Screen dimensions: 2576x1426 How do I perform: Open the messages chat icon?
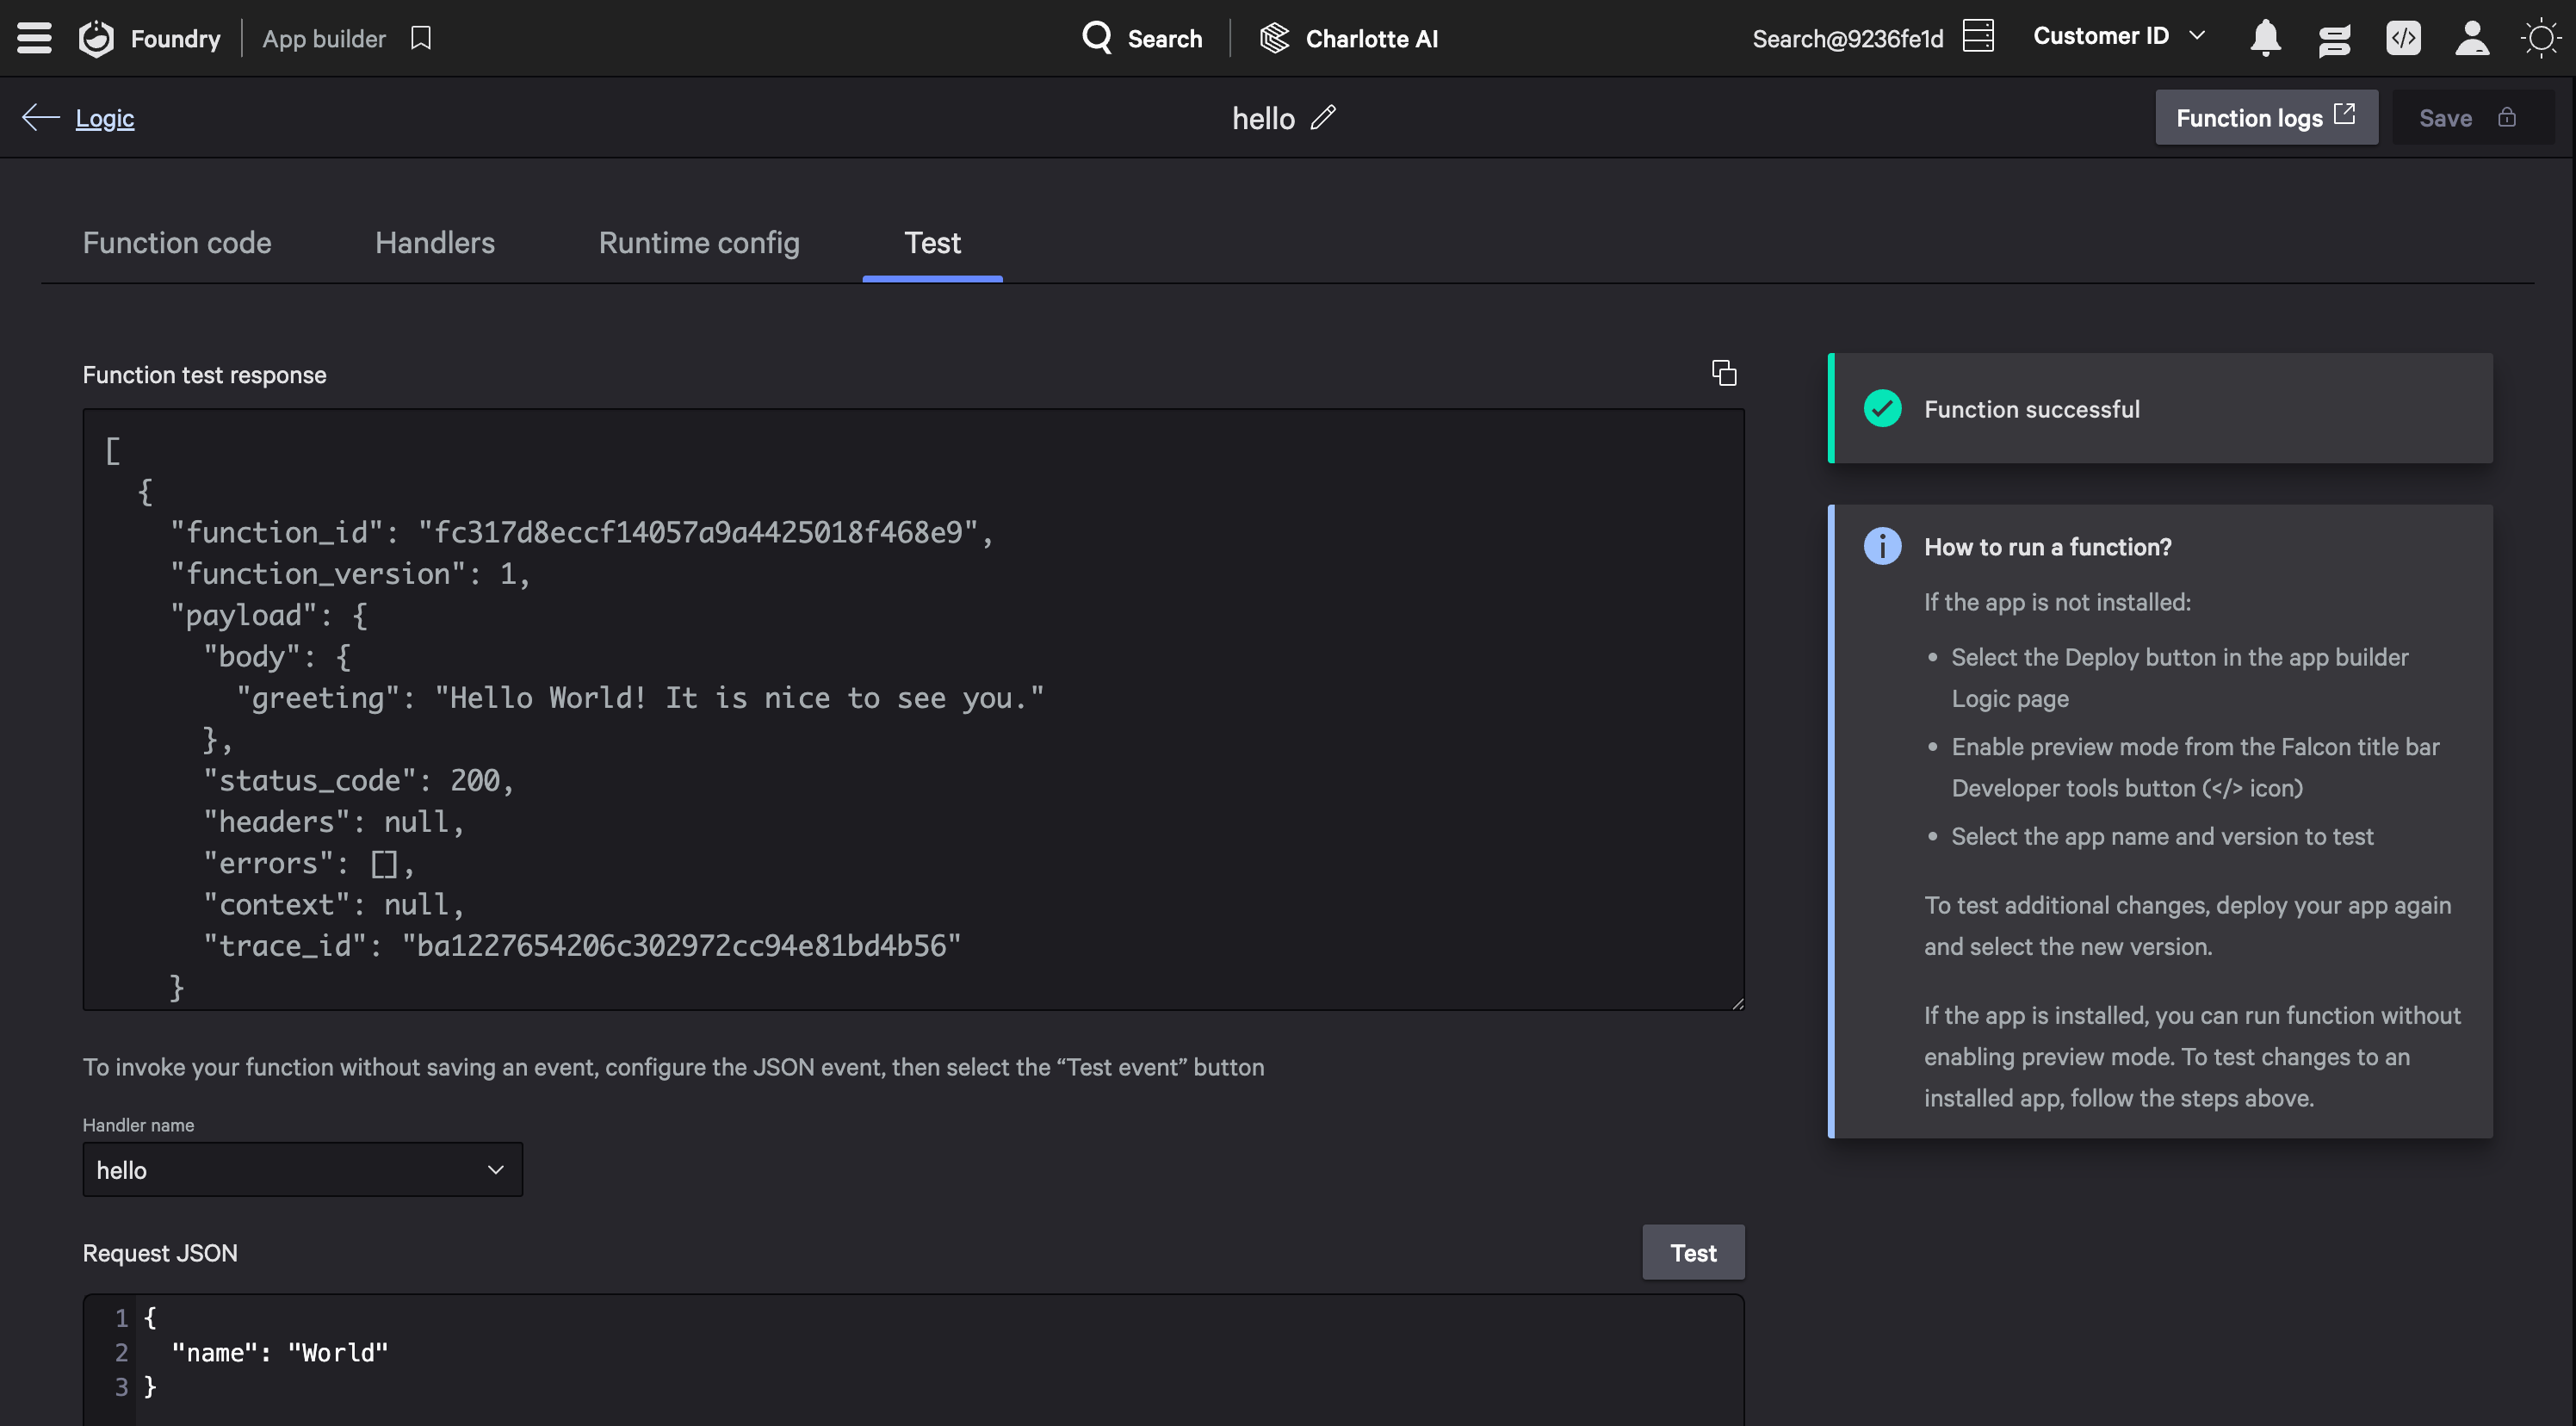tap(2334, 38)
